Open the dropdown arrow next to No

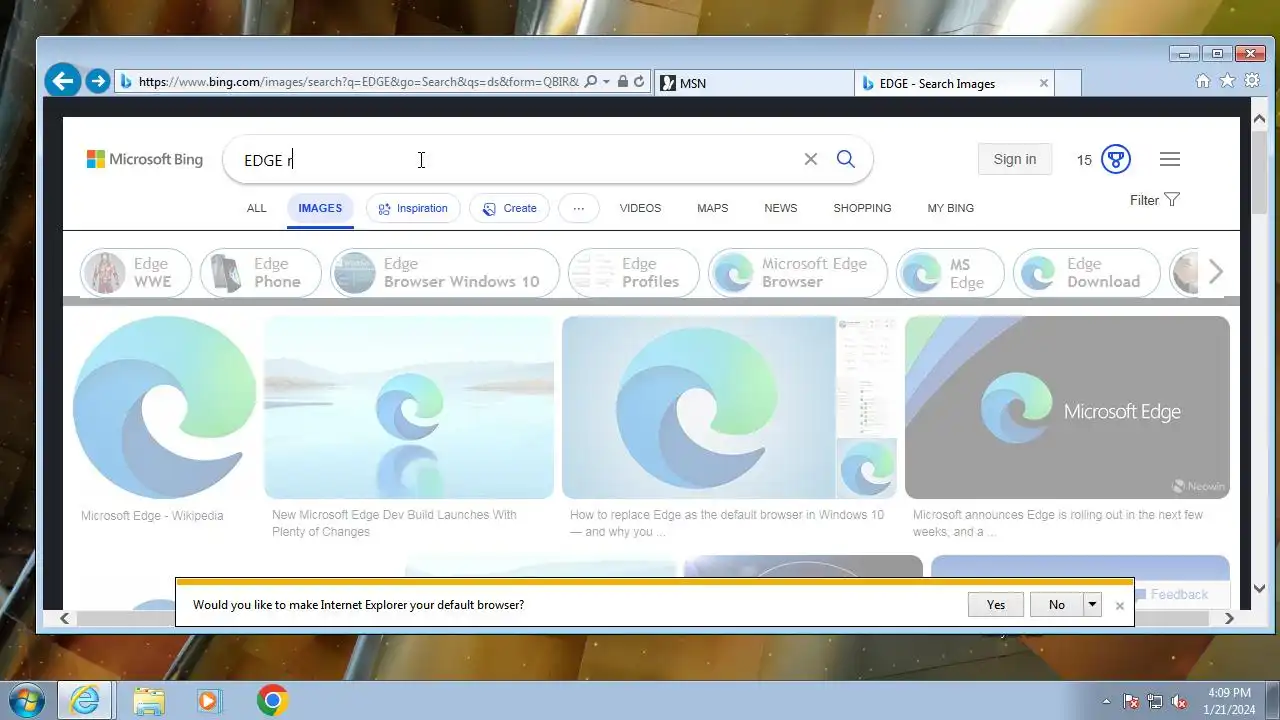coord(1093,604)
